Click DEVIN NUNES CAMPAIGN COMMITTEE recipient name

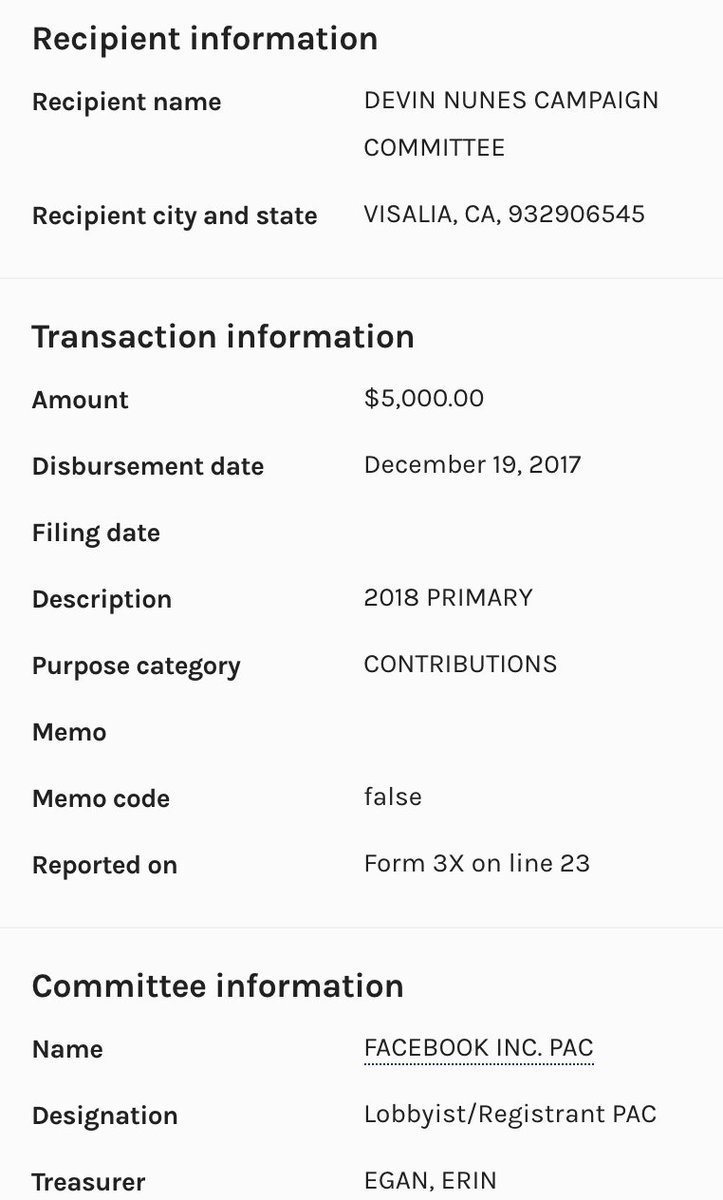[x=511, y=124]
